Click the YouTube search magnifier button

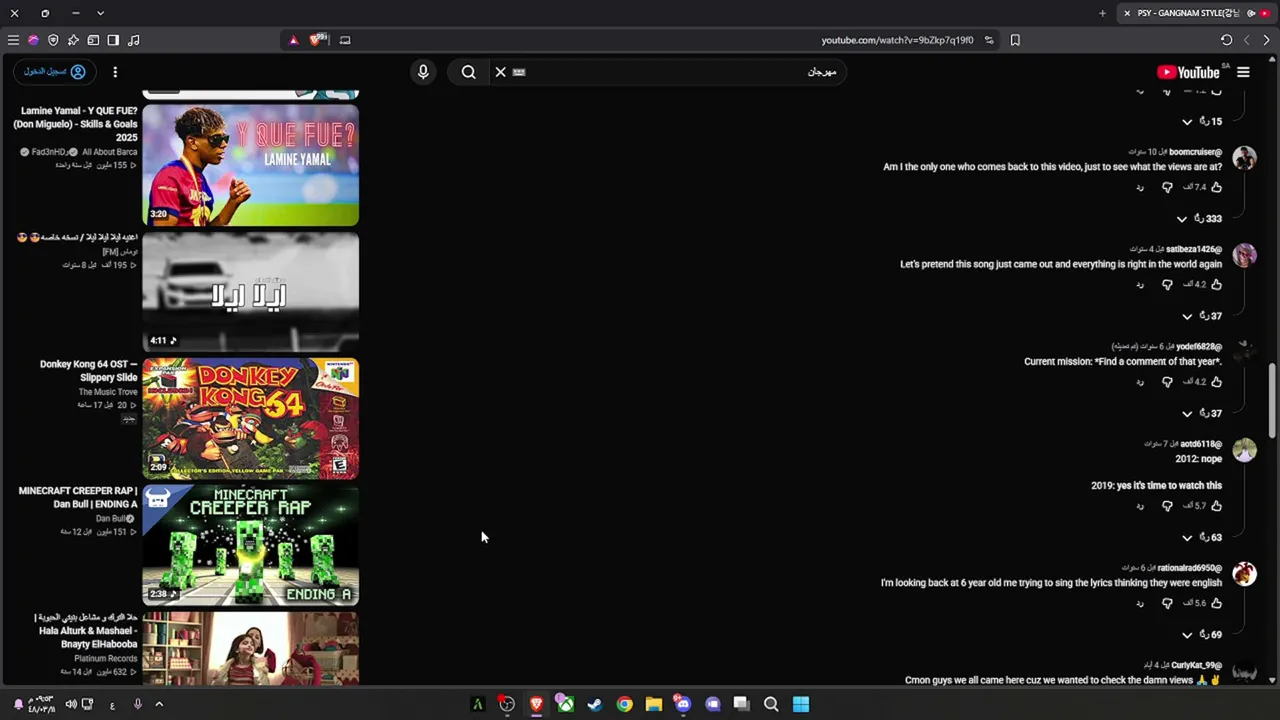coord(468,72)
